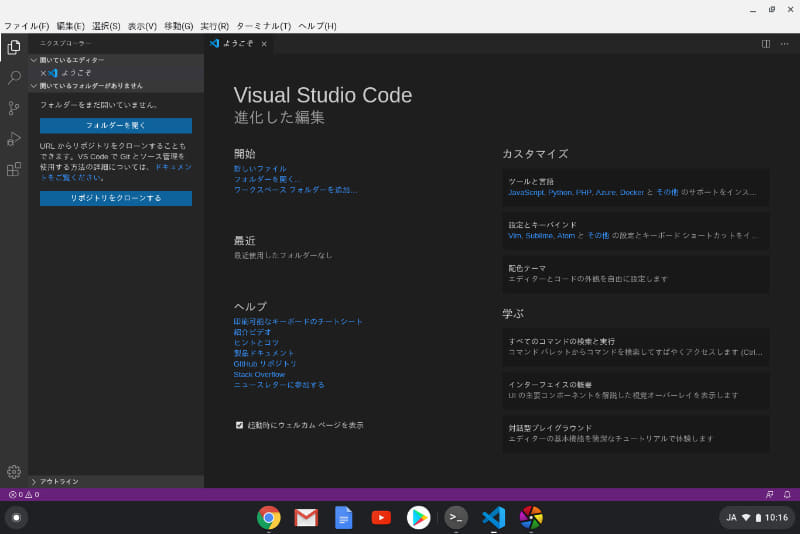Open the ターミナル(T) menu

click(x=263, y=26)
